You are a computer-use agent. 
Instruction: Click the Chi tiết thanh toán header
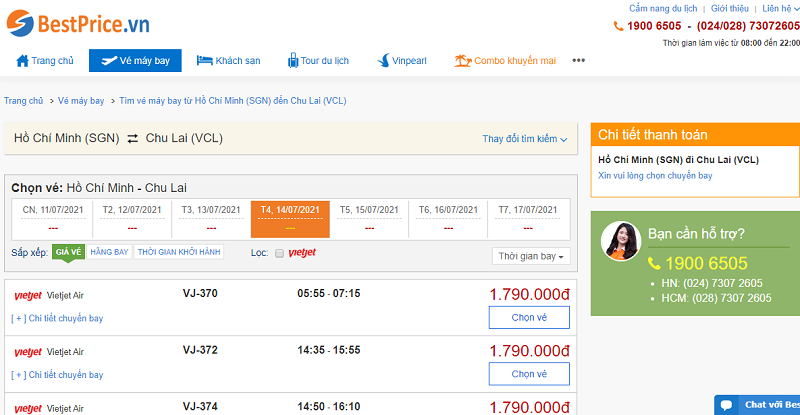[695, 135]
